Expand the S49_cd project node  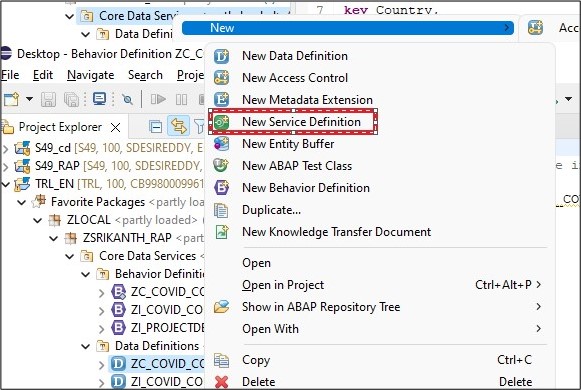coord(6,149)
